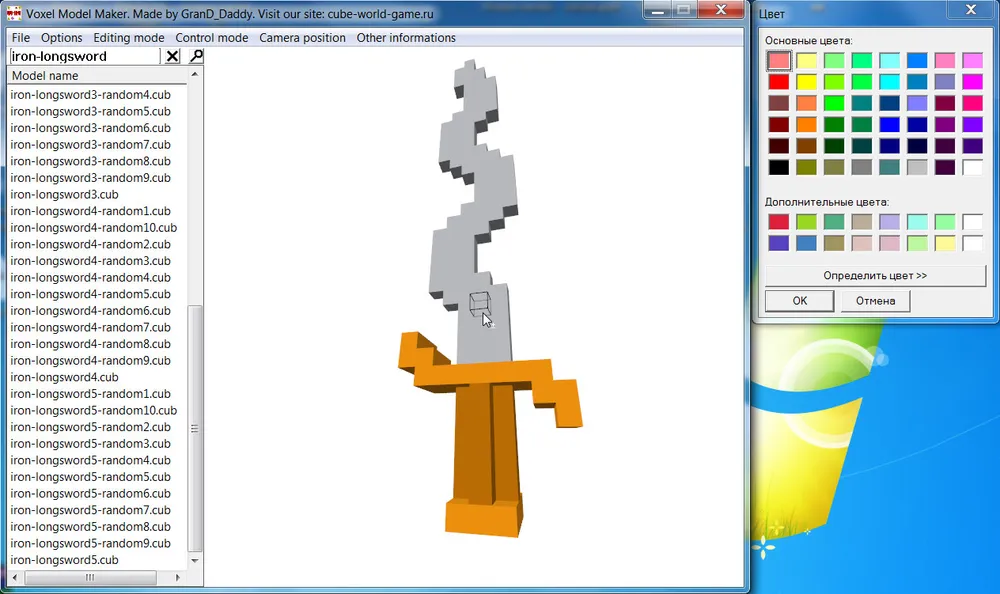Click the Отмена button

[875, 300]
